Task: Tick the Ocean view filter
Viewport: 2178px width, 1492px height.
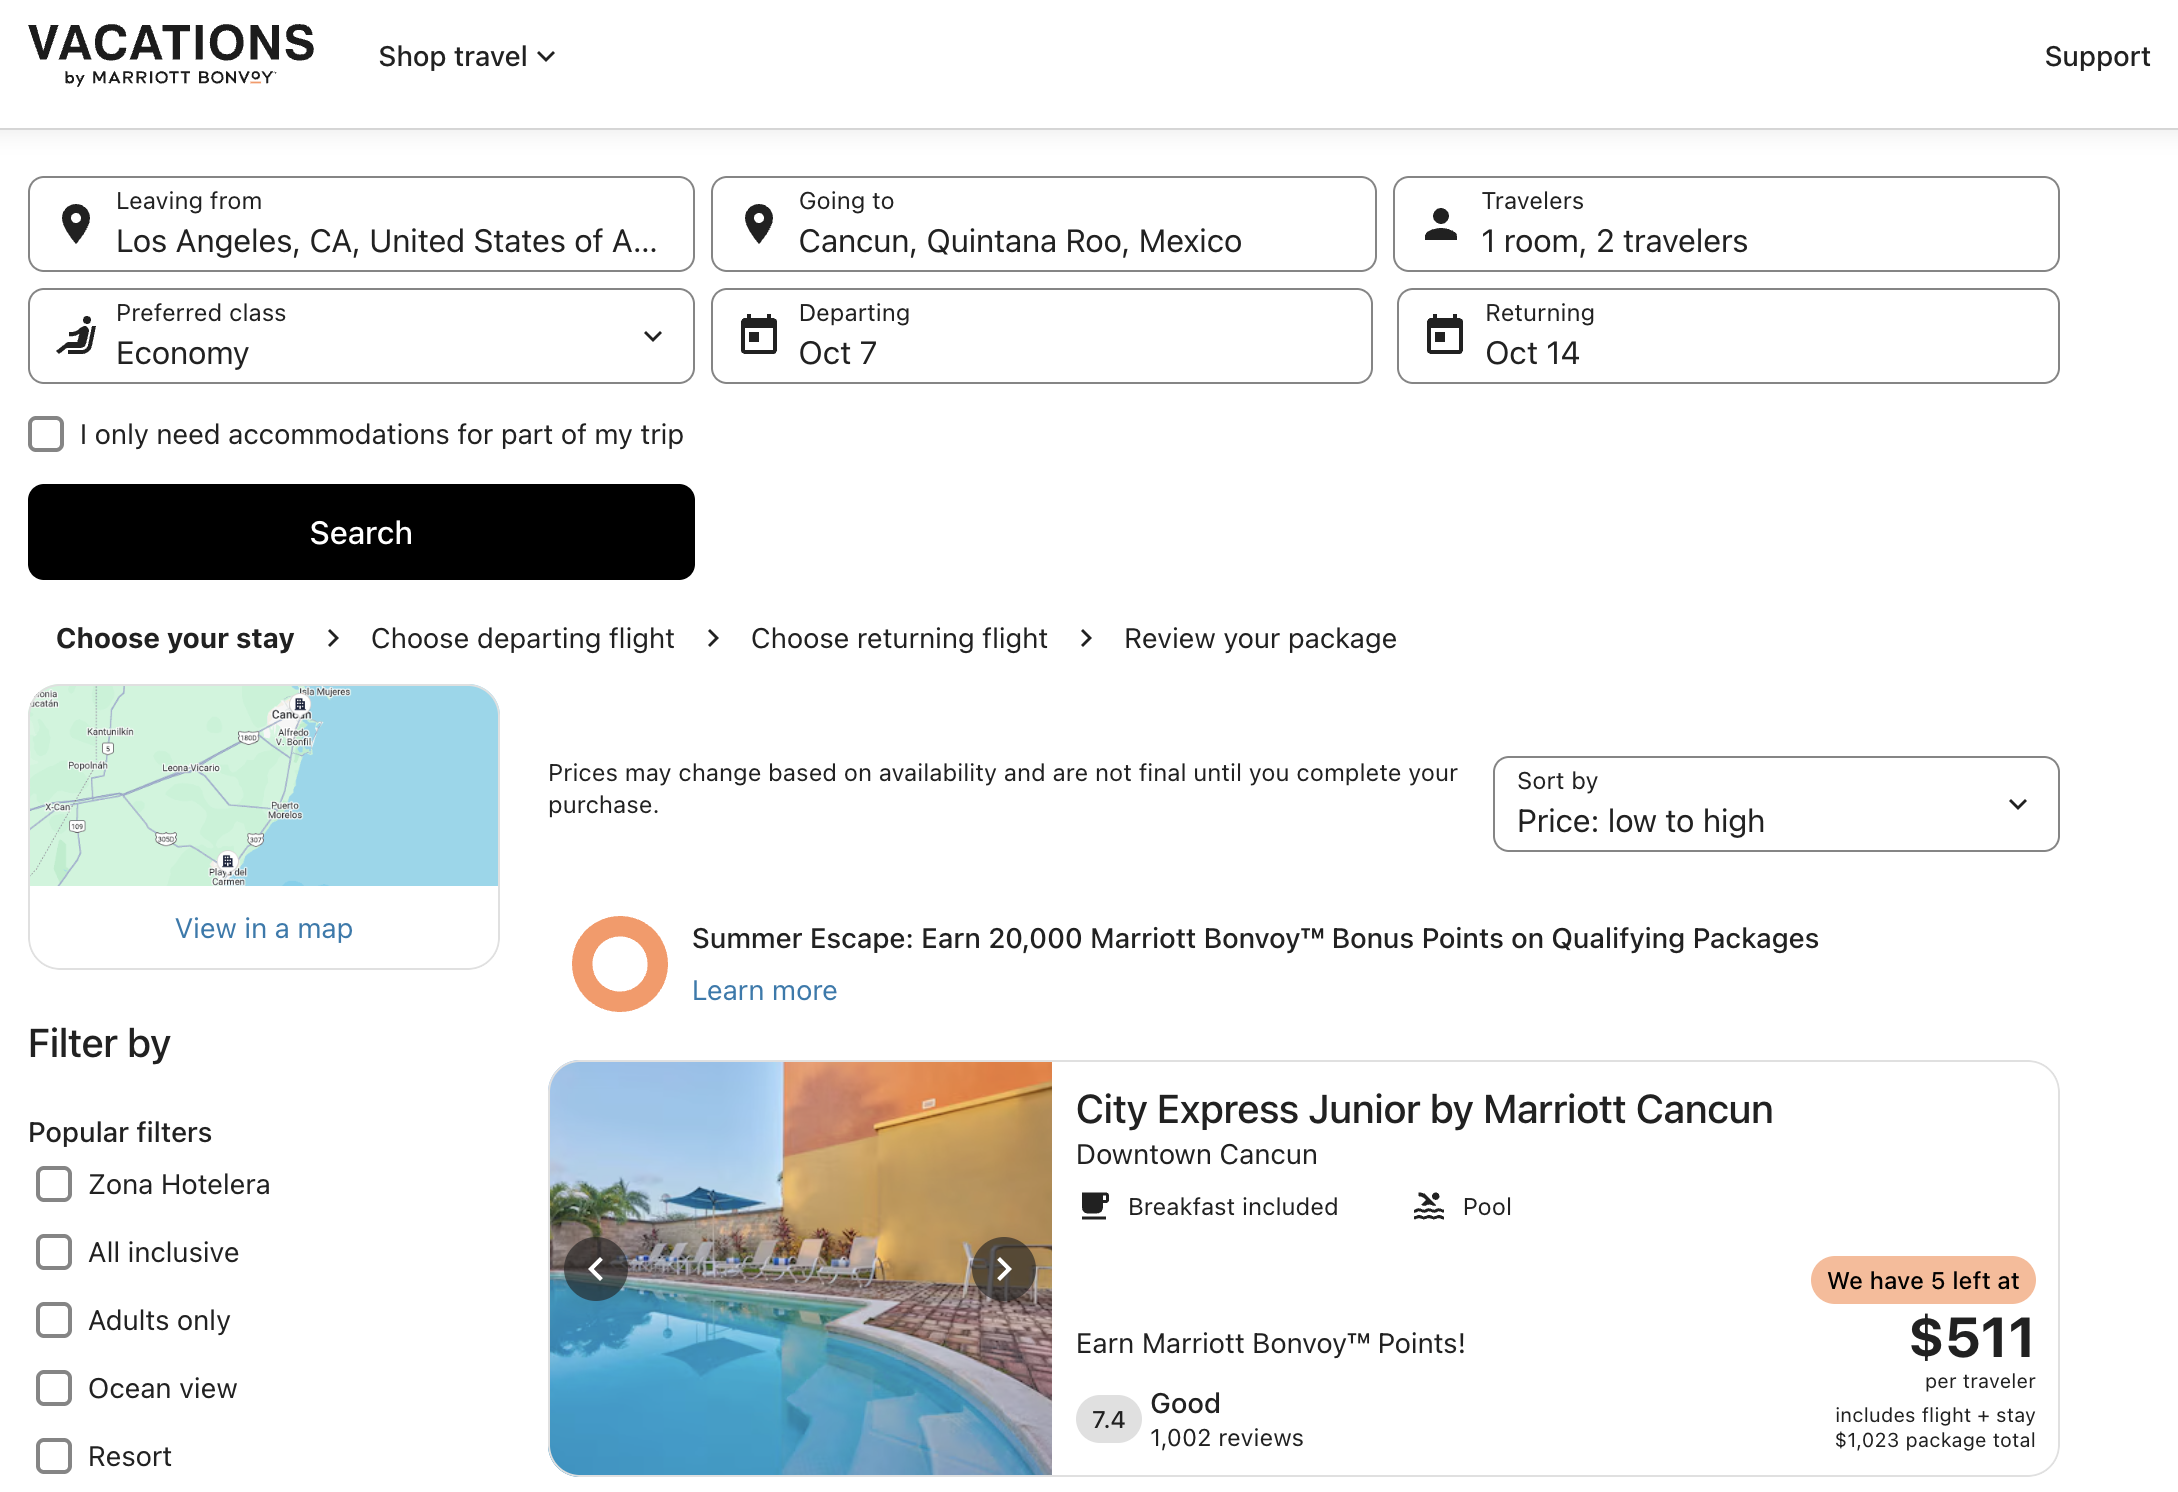Action: coord(54,1388)
